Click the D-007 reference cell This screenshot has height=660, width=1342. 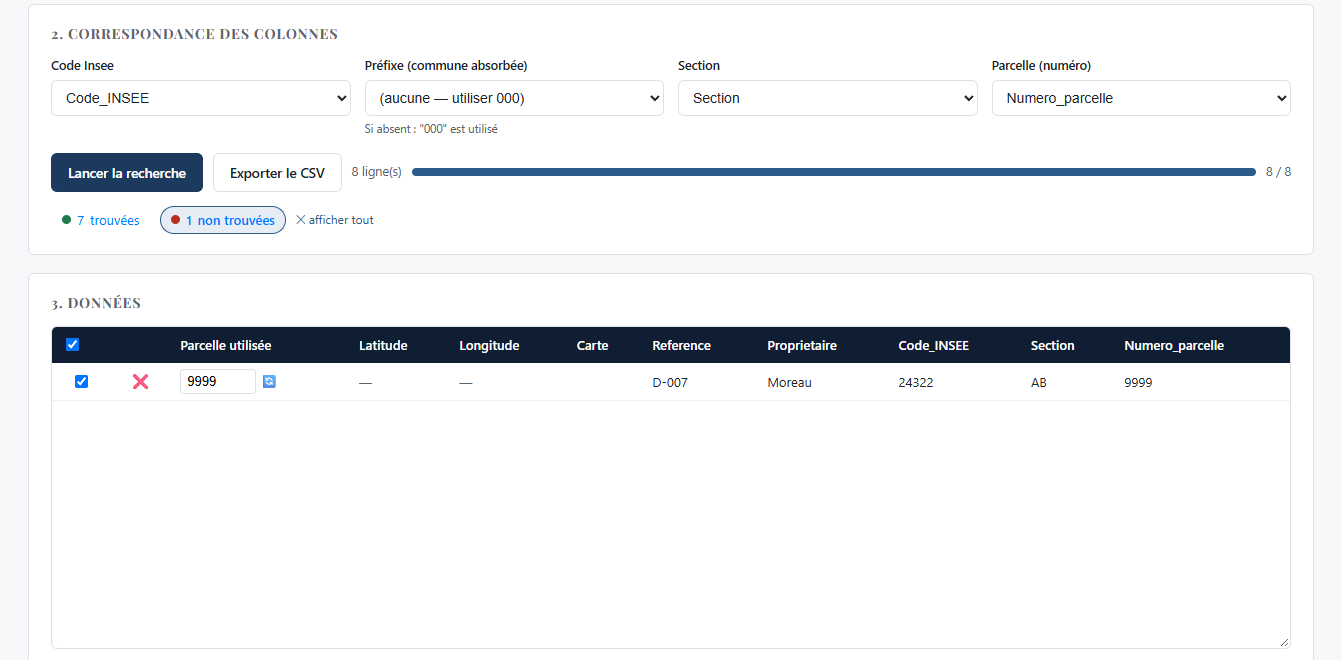pyautogui.click(x=670, y=382)
